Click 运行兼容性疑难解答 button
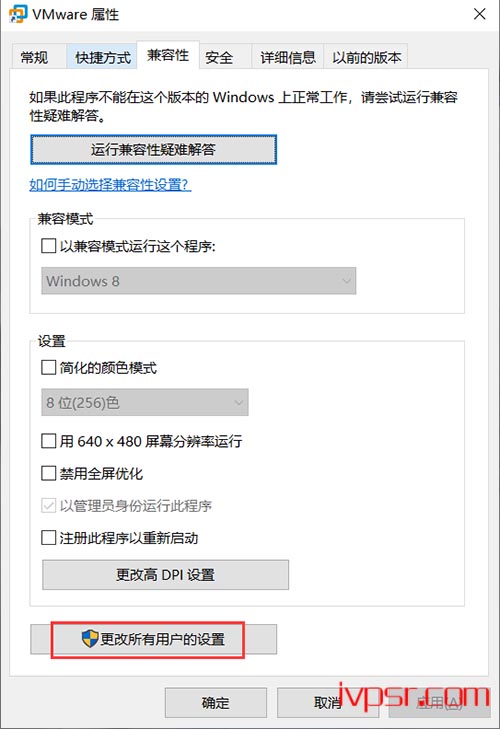 point(153,150)
